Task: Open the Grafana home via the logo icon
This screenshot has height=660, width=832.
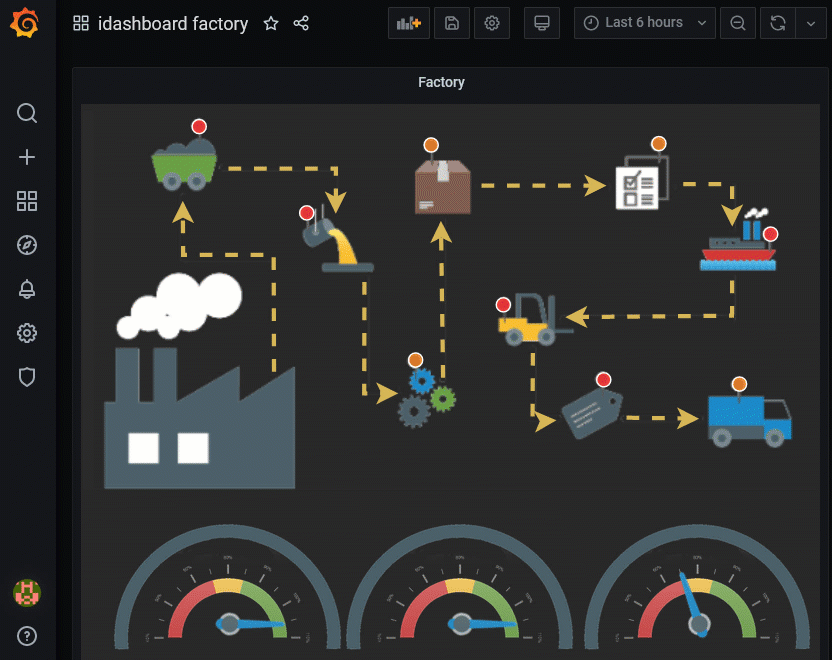Action: pos(26,22)
